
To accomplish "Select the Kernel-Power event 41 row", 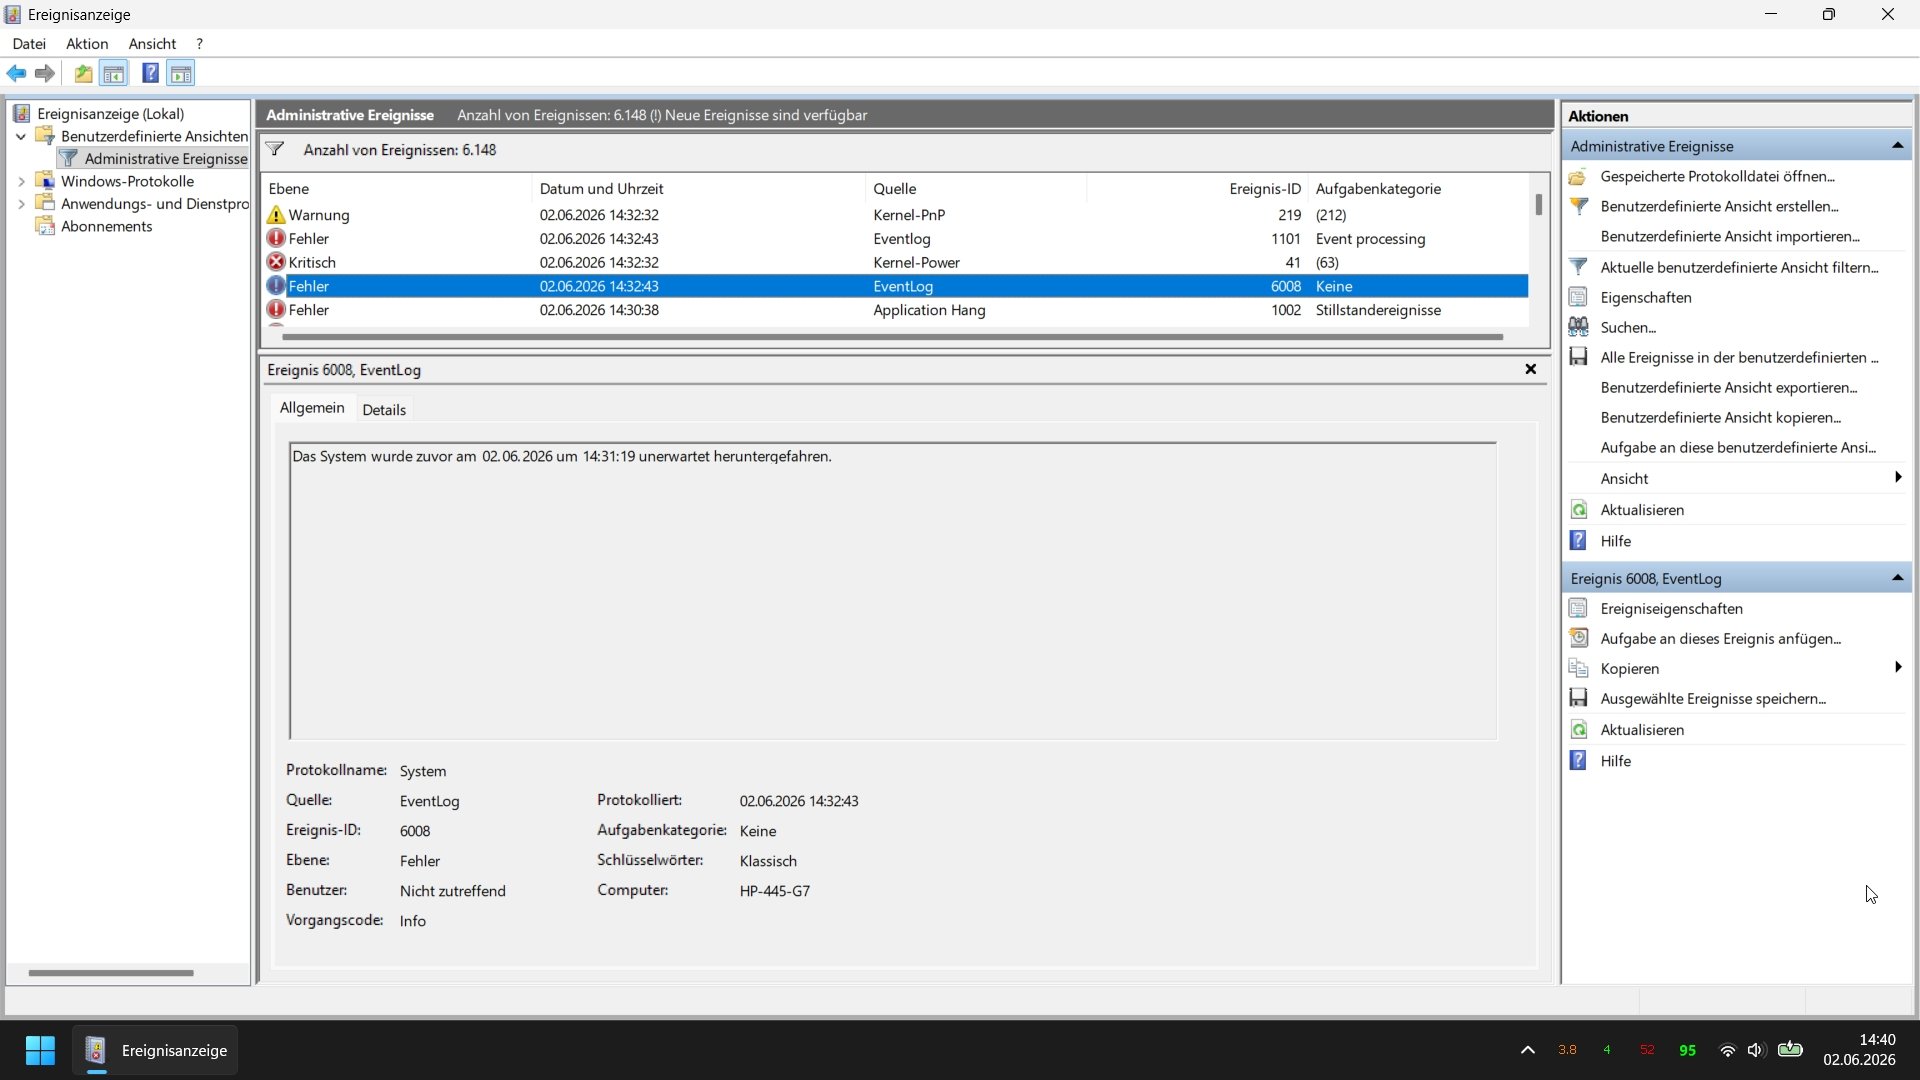I will pos(895,262).
